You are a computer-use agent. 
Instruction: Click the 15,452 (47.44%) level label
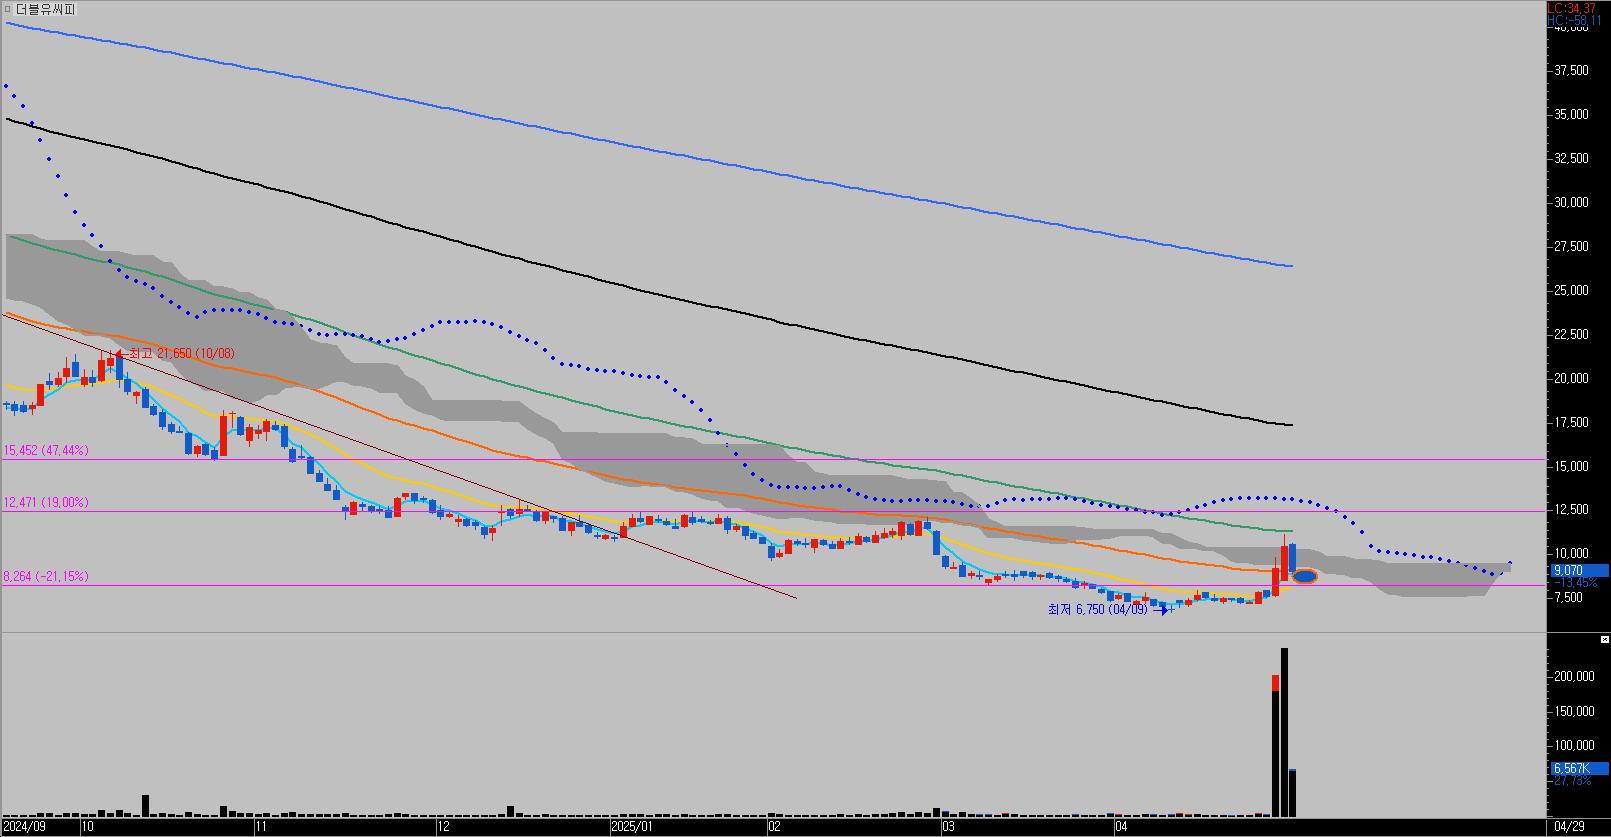[46, 451]
